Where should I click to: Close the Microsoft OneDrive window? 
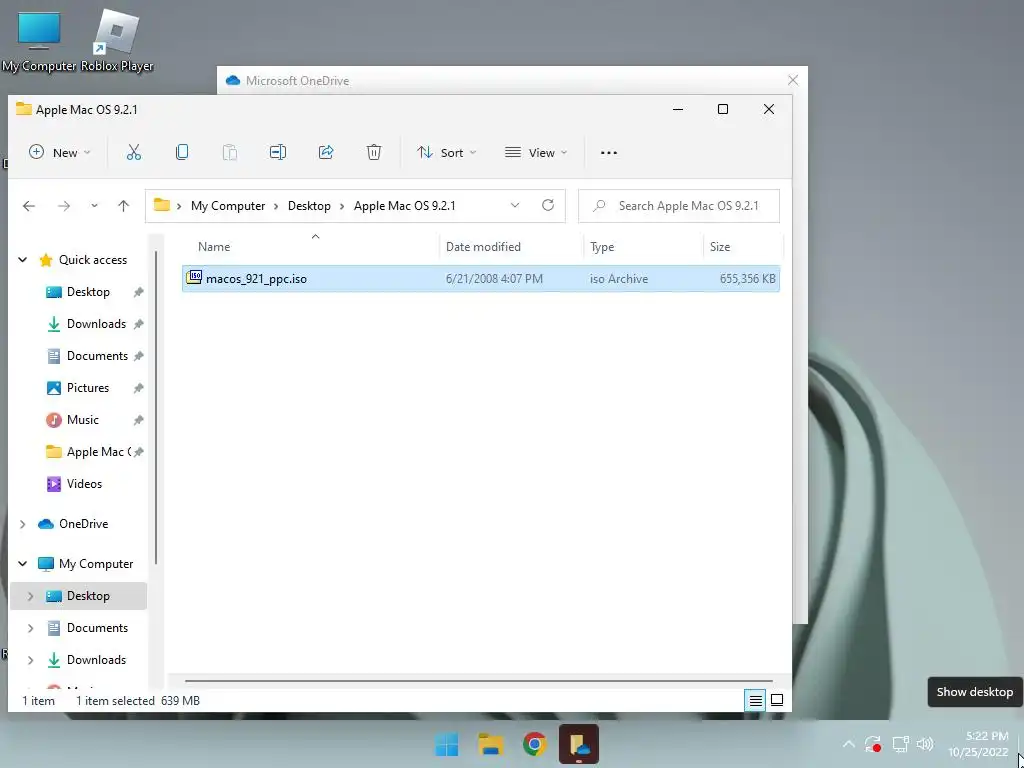coord(793,80)
